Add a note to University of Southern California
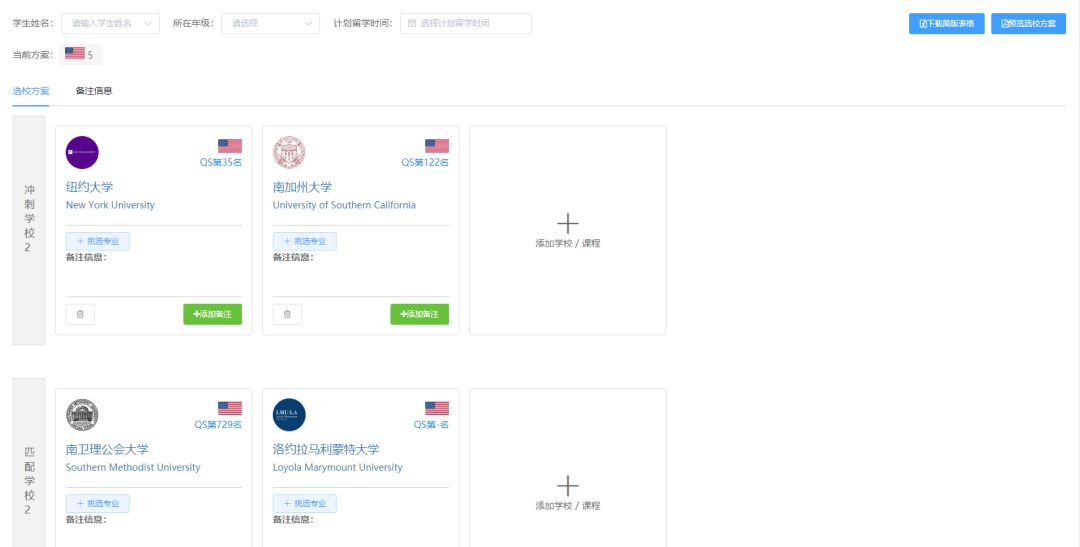Screen dimensions: 1080x547 (x=419, y=314)
